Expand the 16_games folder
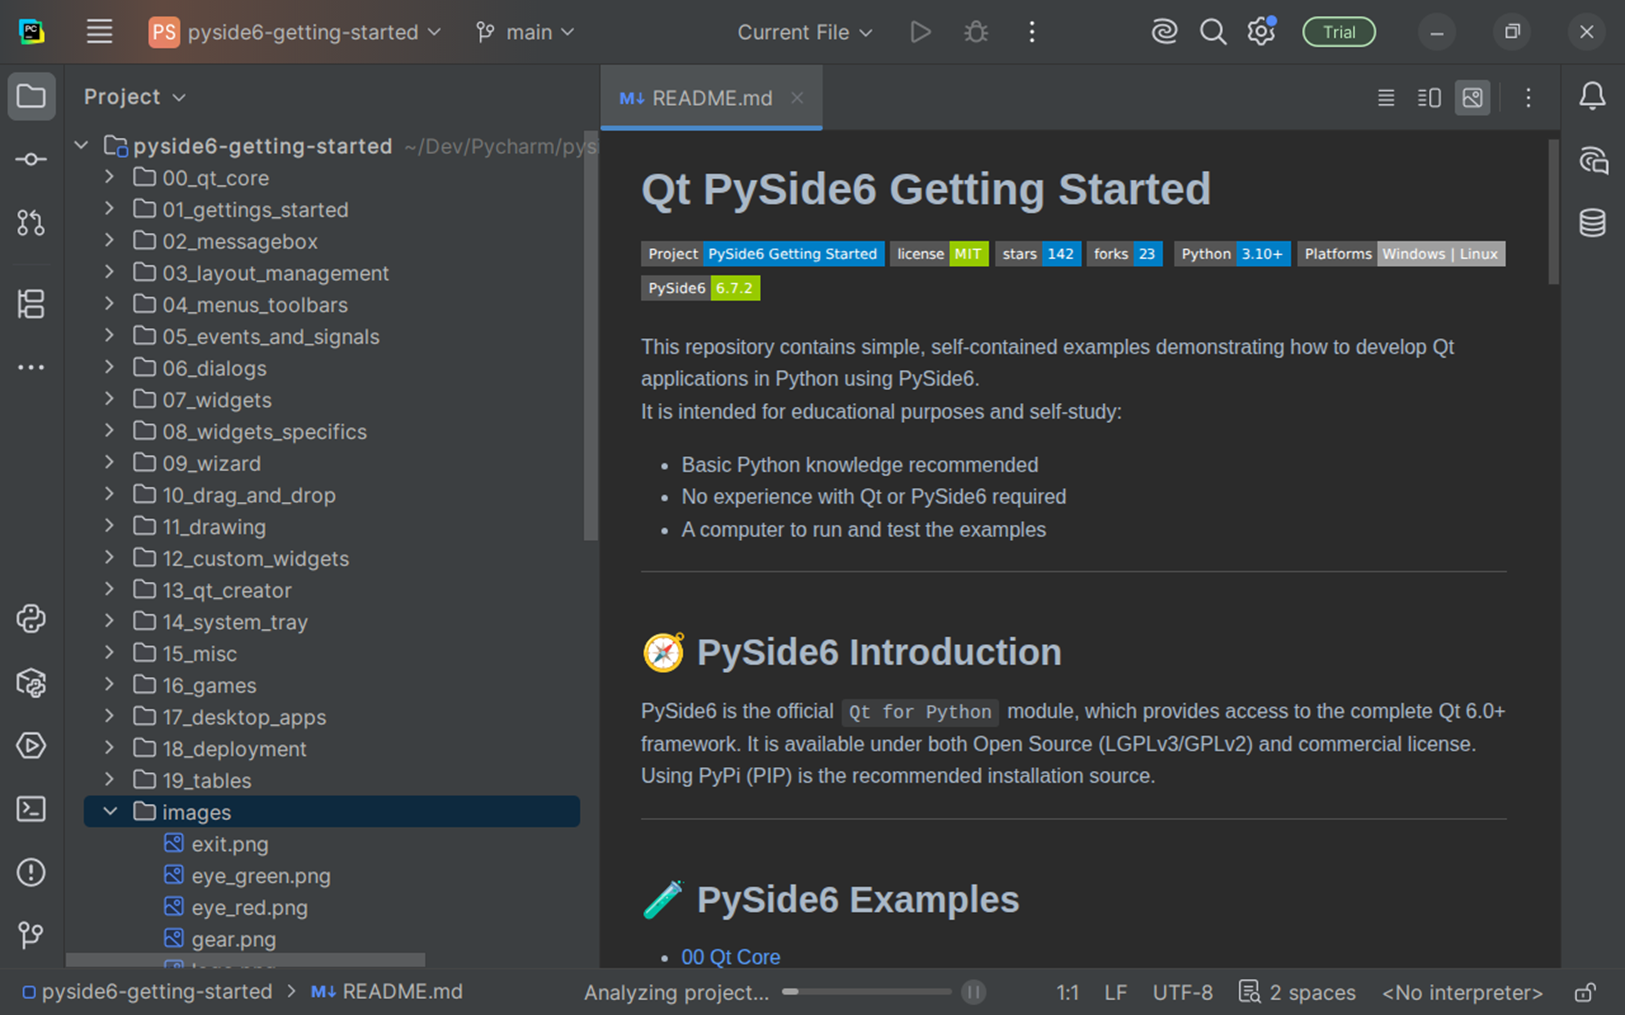This screenshot has width=1625, height=1015. pos(110,685)
